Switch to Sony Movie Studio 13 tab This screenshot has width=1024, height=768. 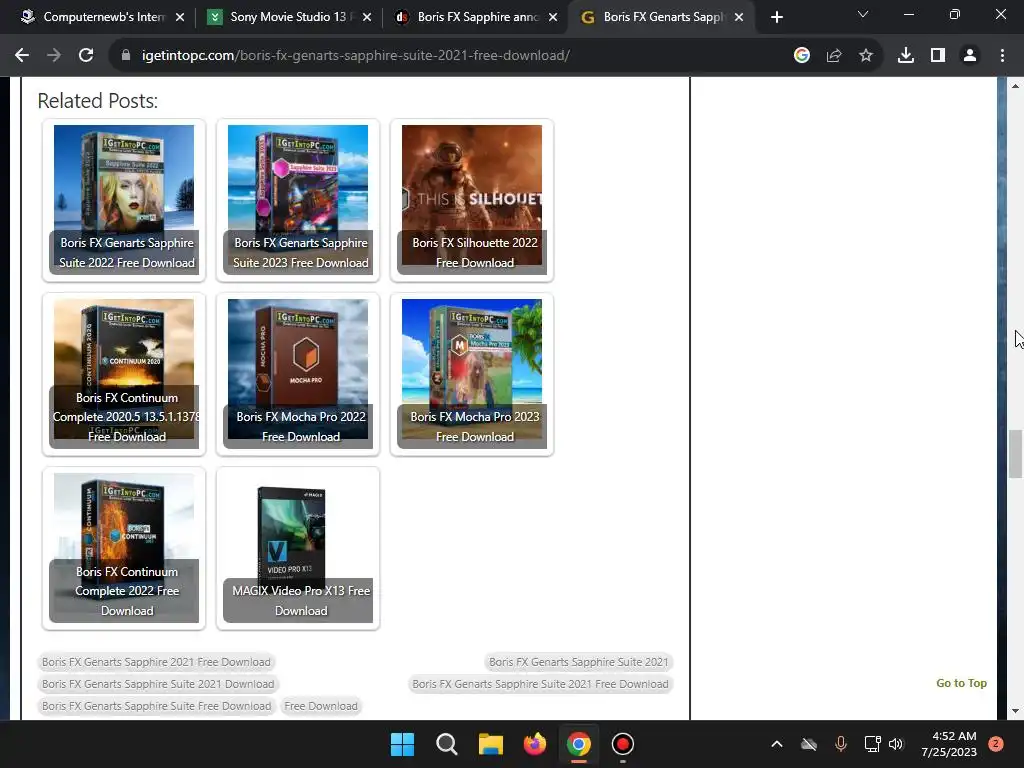pos(287,17)
